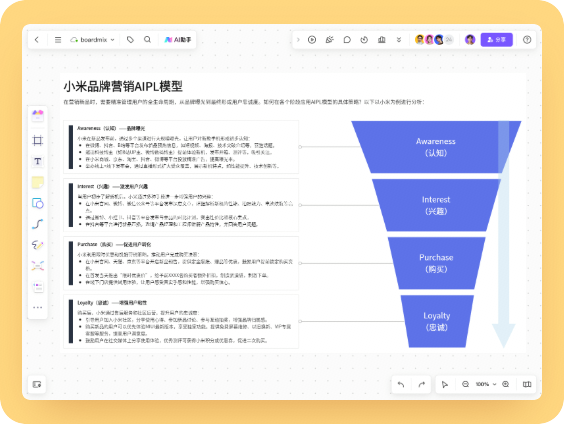Click the tag icon in top toolbar
The height and width of the screenshot is (424, 564).
[130, 40]
